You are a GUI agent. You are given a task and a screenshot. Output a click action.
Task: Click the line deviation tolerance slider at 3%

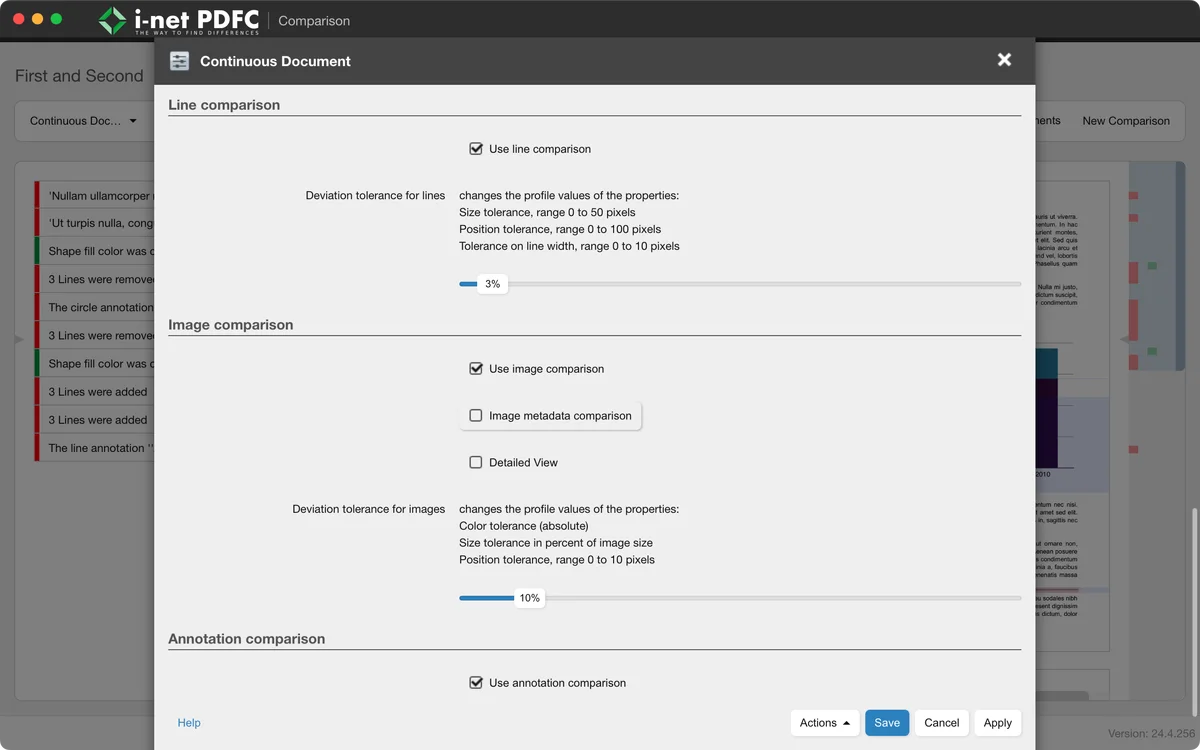[x=492, y=284]
